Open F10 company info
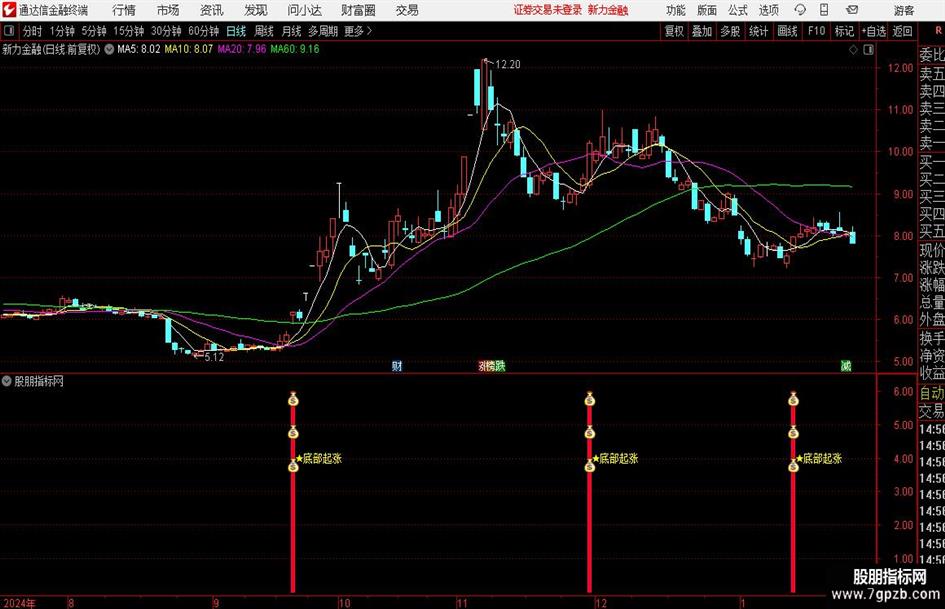 pos(817,31)
